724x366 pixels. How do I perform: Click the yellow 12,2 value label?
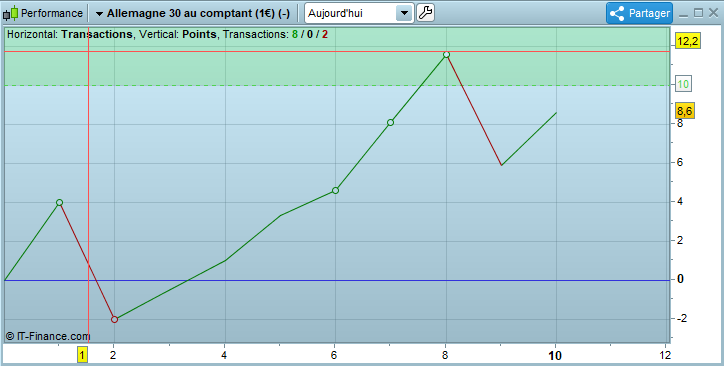click(688, 42)
